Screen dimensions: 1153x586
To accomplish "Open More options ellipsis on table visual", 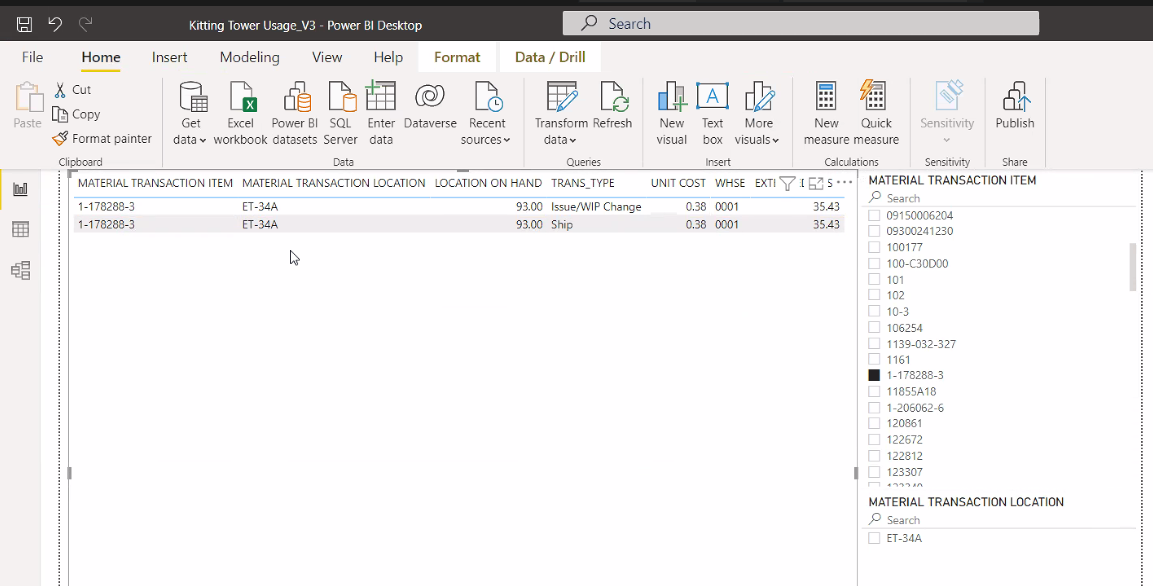I will [844, 183].
